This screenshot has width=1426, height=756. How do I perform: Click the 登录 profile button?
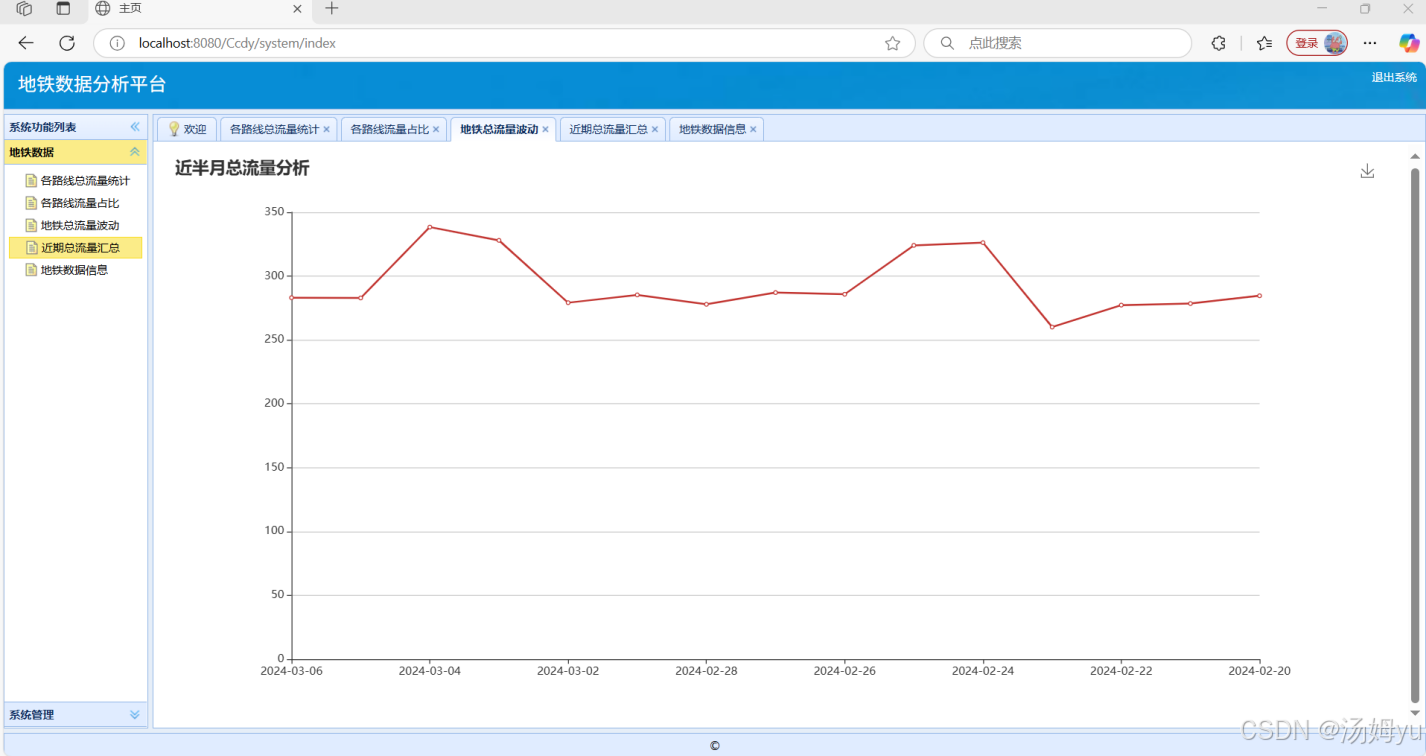[1317, 43]
